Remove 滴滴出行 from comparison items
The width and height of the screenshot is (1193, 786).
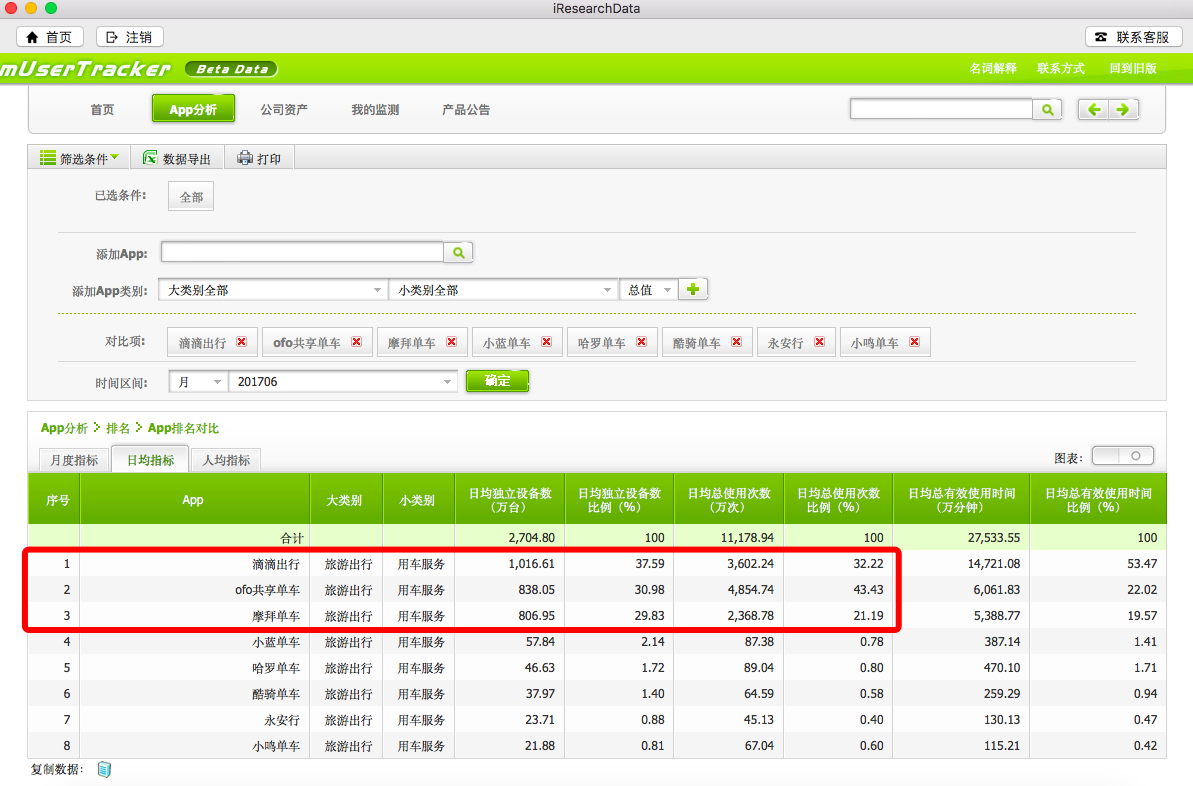click(241, 342)
